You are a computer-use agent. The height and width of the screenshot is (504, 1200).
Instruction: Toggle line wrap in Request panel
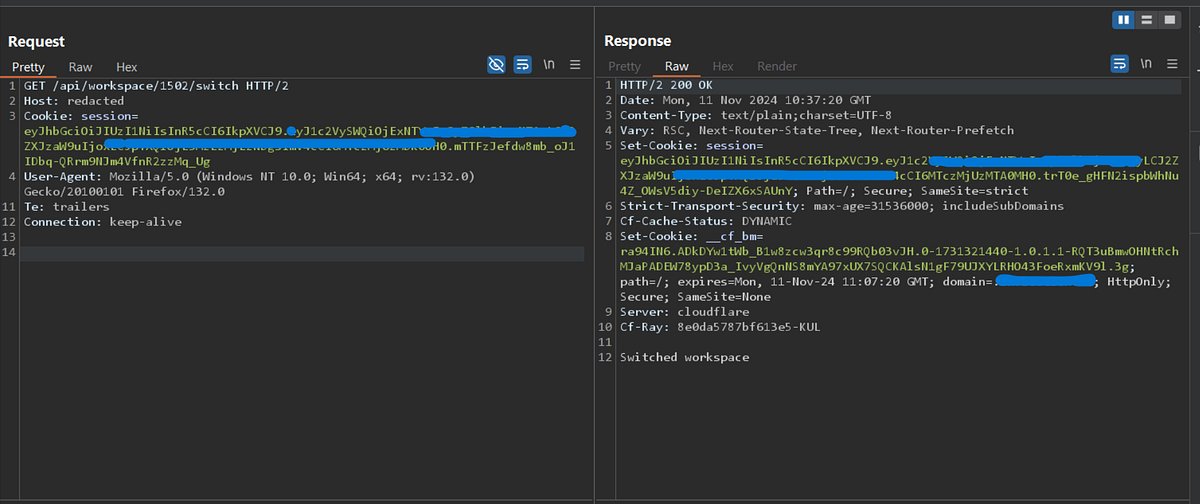point(522,64)
